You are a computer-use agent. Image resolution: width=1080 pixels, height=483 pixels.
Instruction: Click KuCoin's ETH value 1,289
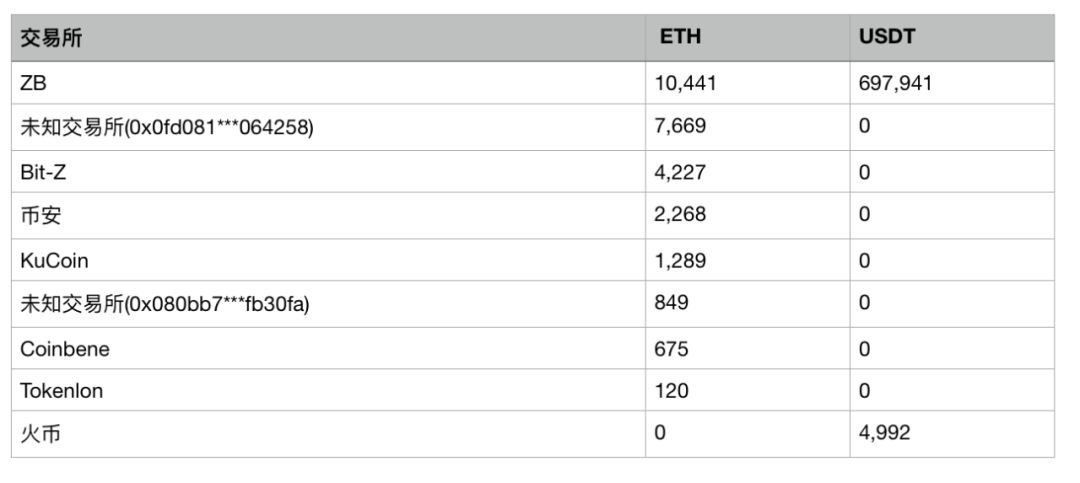pyautogui.click(x=680, y=260)
